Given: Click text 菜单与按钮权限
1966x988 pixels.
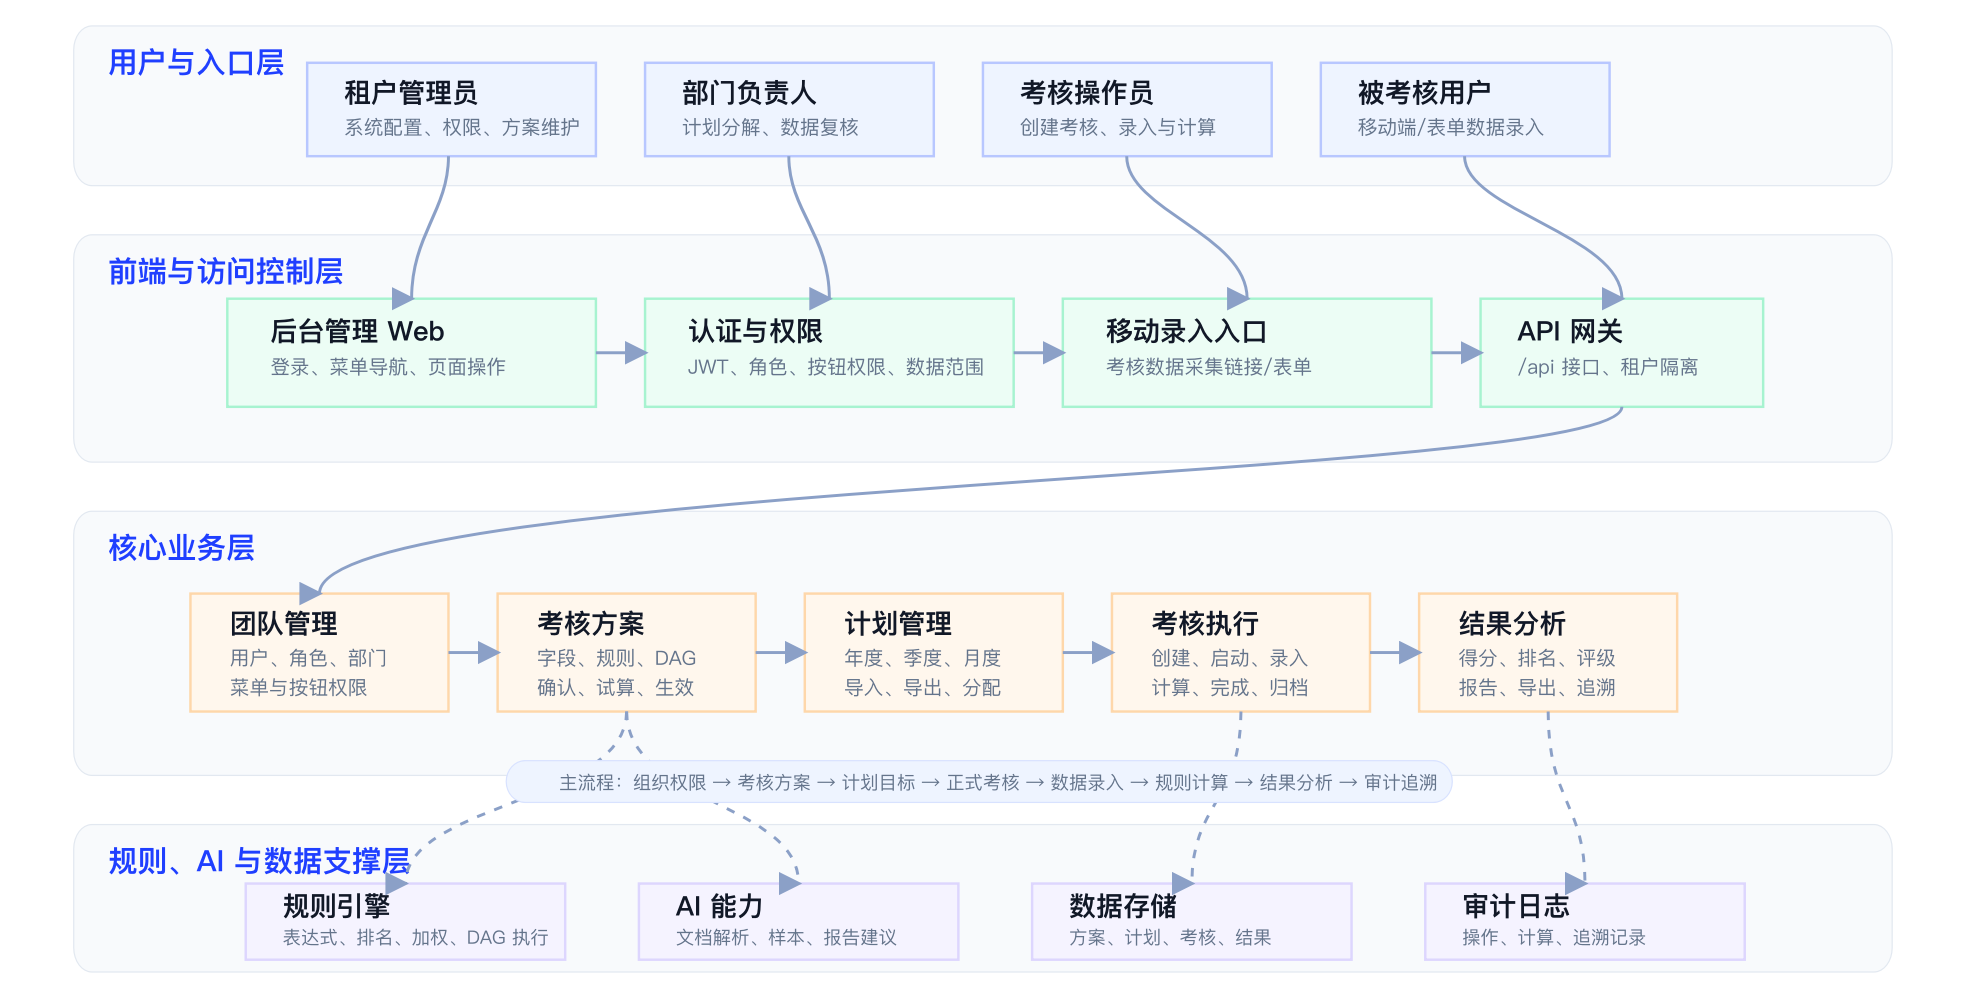Looking at the screenshot, I should pyautogui.click(x=298, y=688).
